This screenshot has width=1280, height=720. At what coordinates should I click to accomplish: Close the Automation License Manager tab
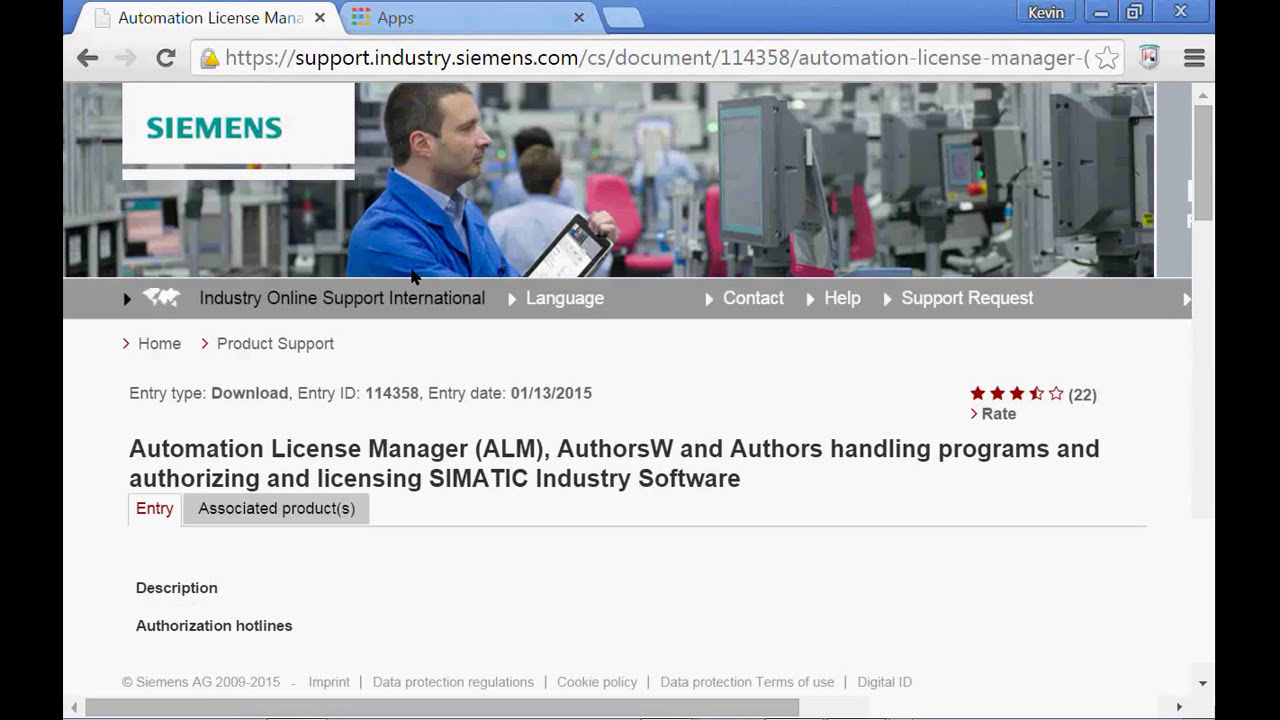tap(320, 17)
